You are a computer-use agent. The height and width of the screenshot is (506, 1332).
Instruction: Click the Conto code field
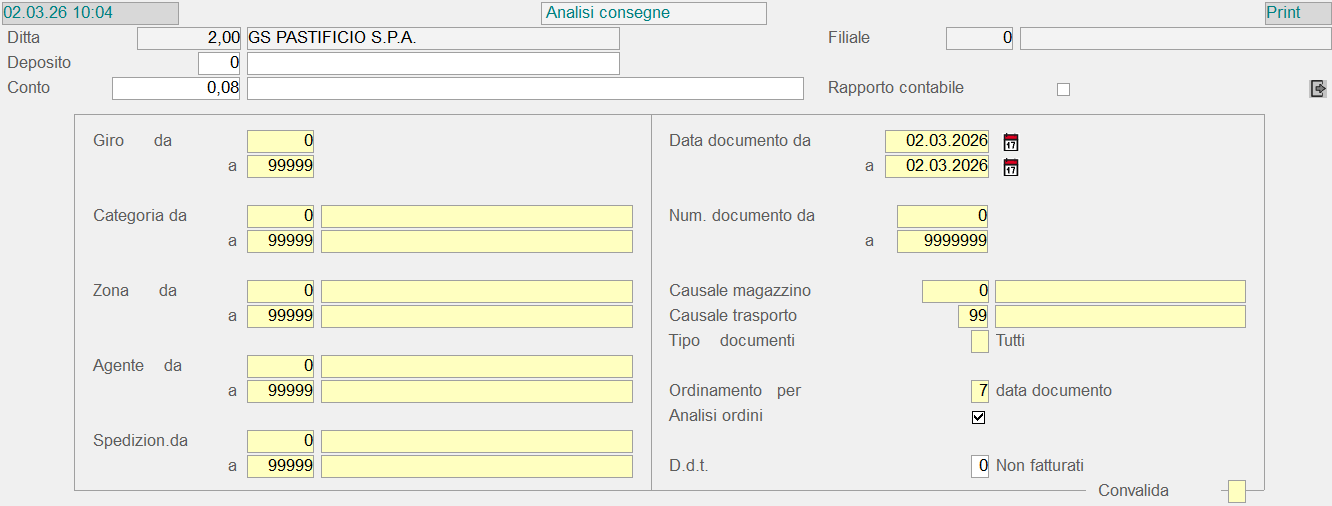click(x=176, y=88)
